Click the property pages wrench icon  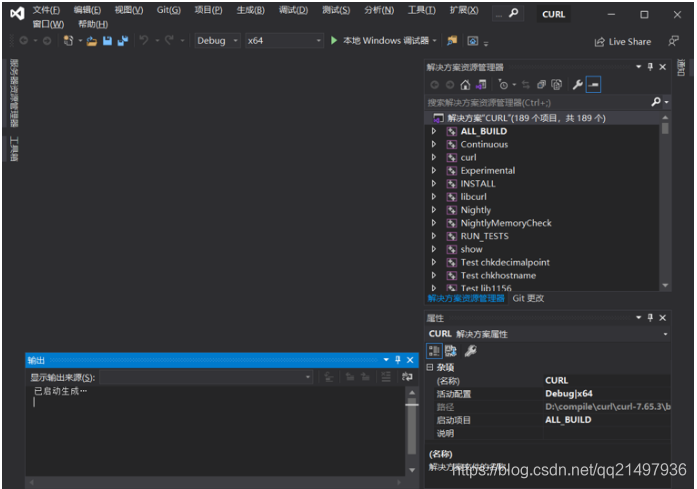pos(470,351)
